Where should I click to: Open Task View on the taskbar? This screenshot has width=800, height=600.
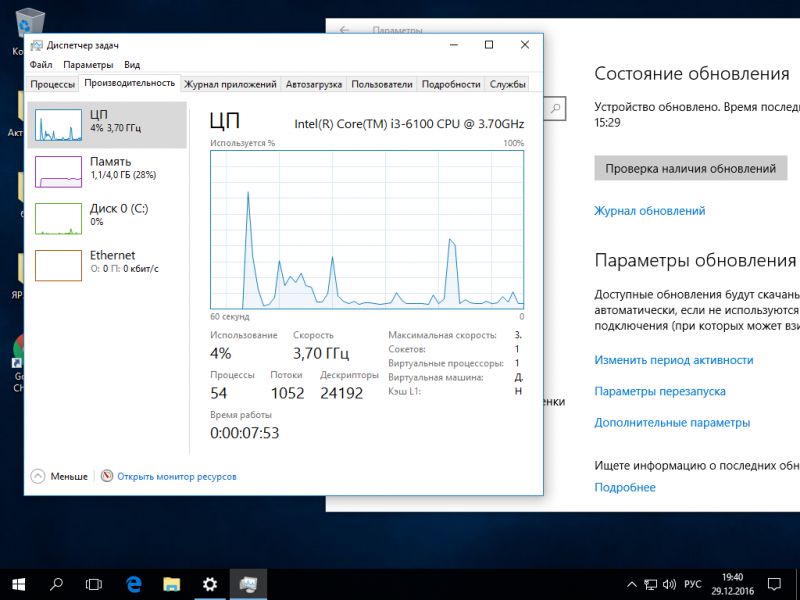coord(94,584)
